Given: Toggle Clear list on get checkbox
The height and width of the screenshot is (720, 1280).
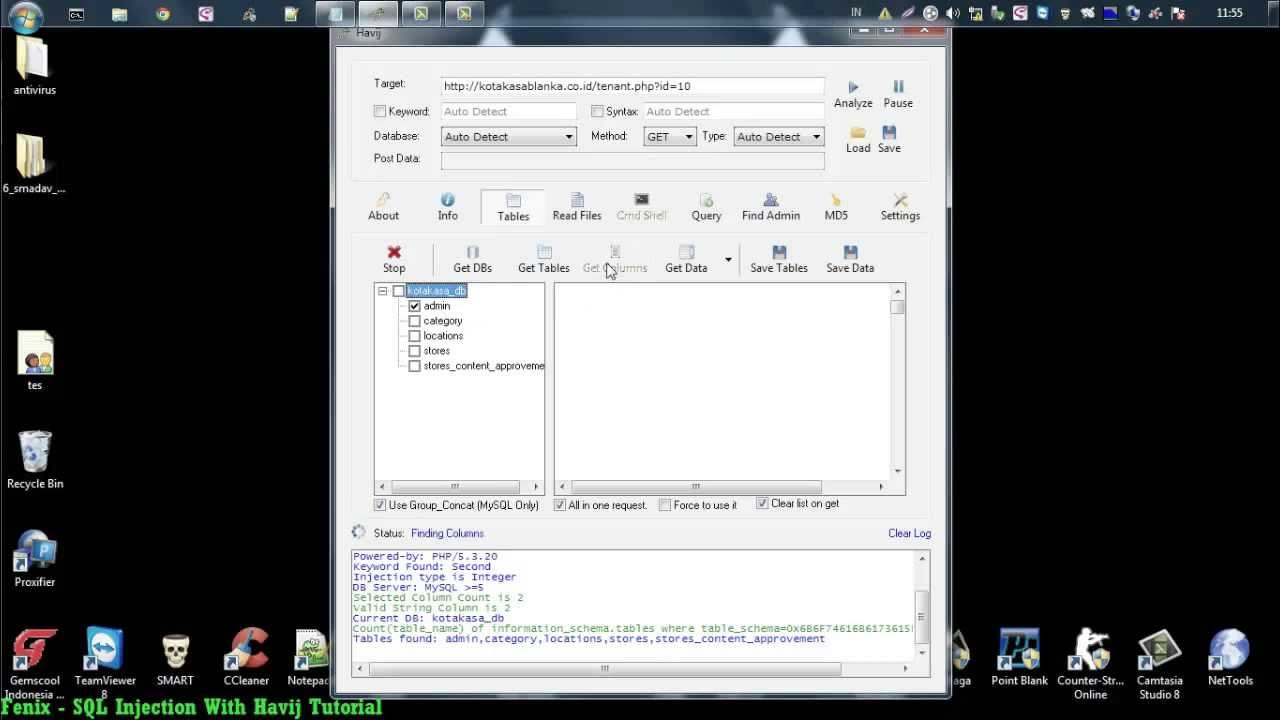Looking at the screenshot, I should [762, 504].
